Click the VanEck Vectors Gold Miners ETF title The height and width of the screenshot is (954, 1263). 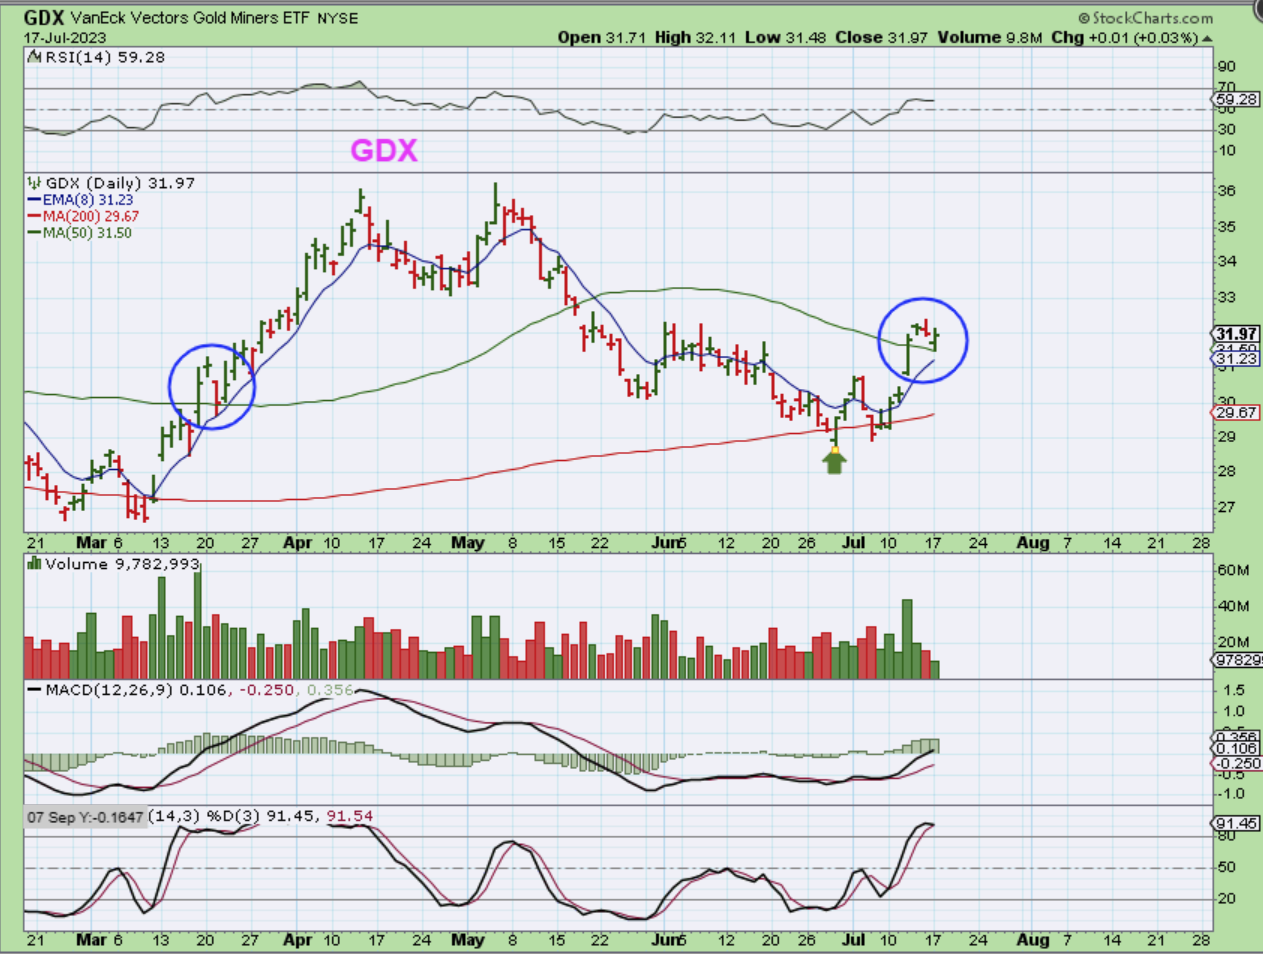click(190, 18)
